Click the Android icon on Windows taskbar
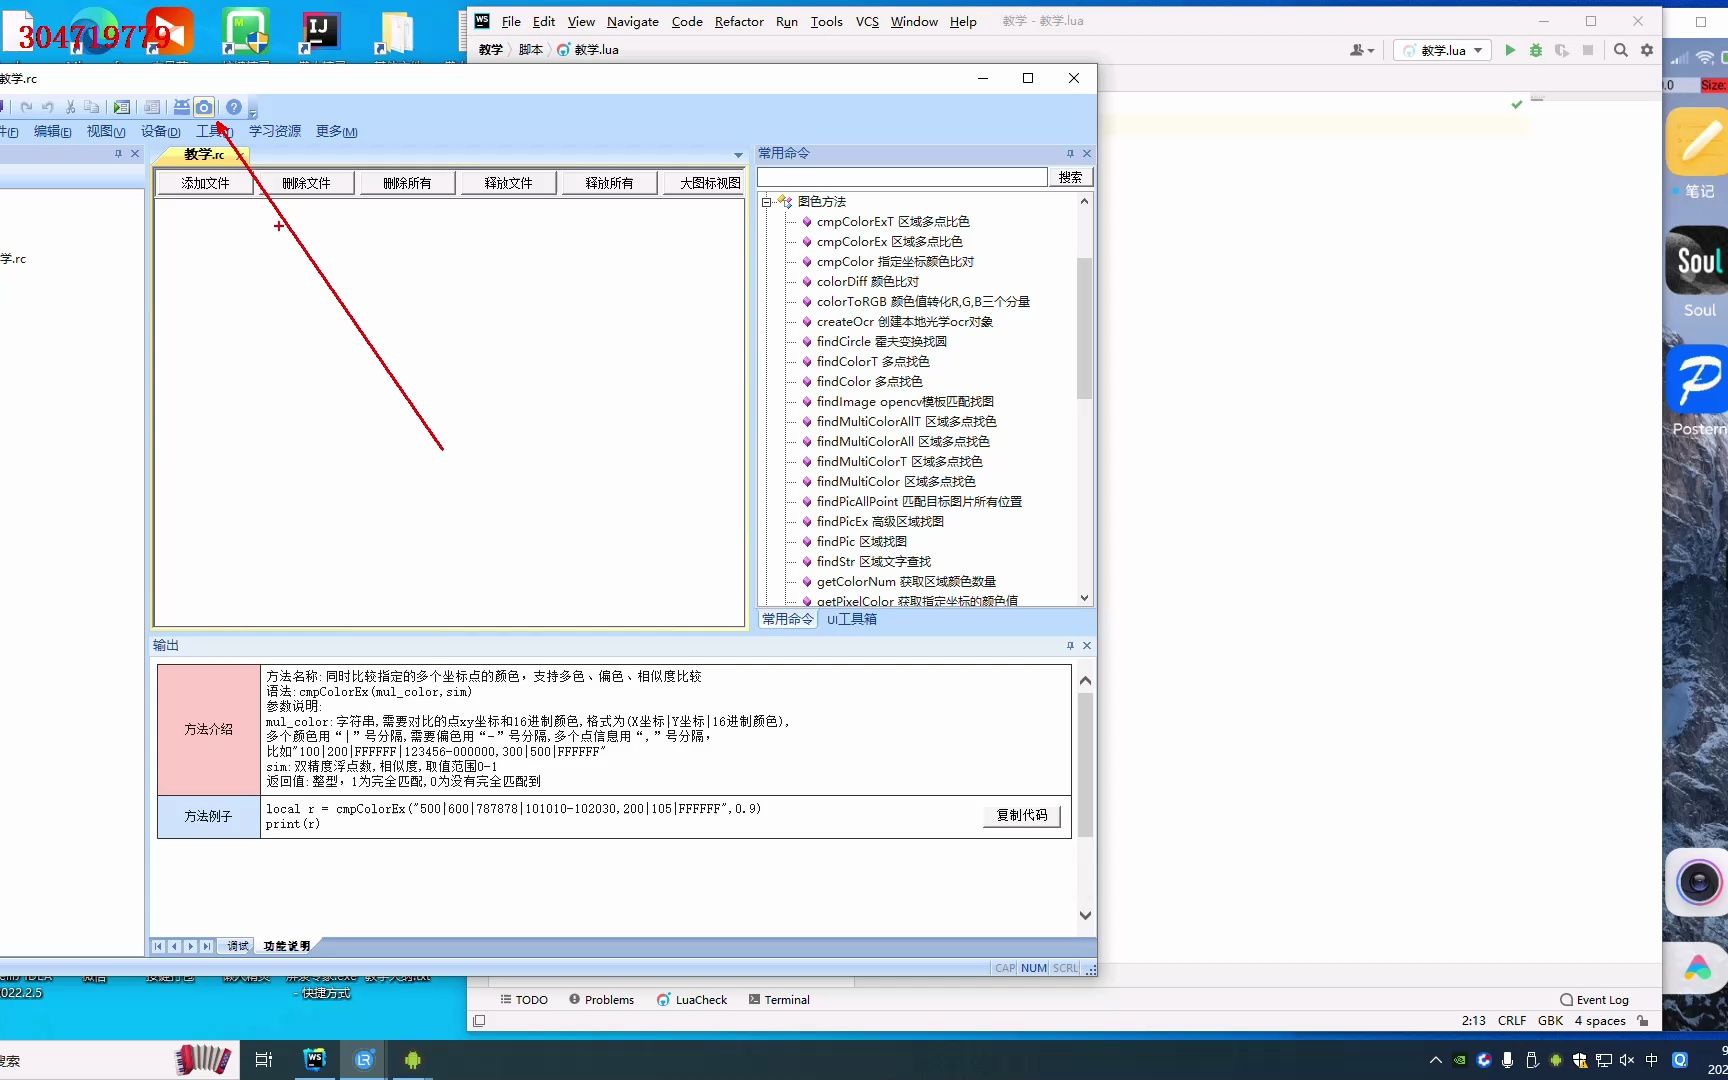The image size is (1728, 1080). point(413,1059)
